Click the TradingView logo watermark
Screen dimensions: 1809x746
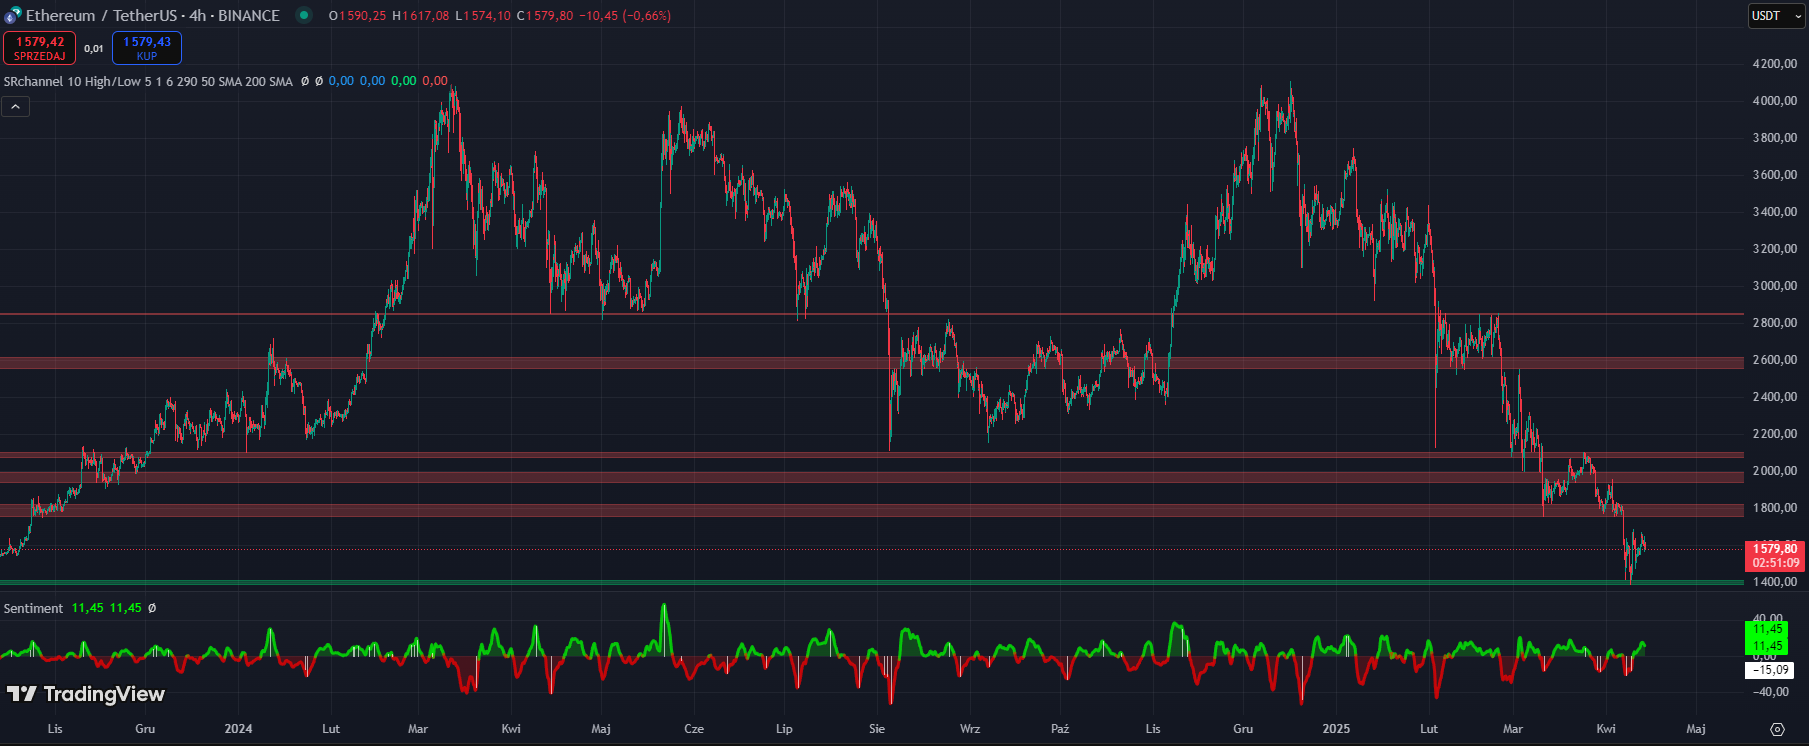pos(86,694)
